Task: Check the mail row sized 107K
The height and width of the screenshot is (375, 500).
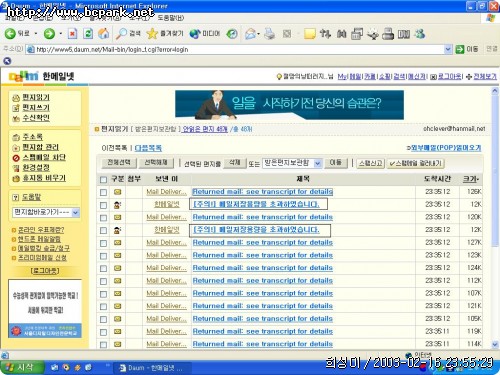Action: pyautogui.click(x=103, y=294)
